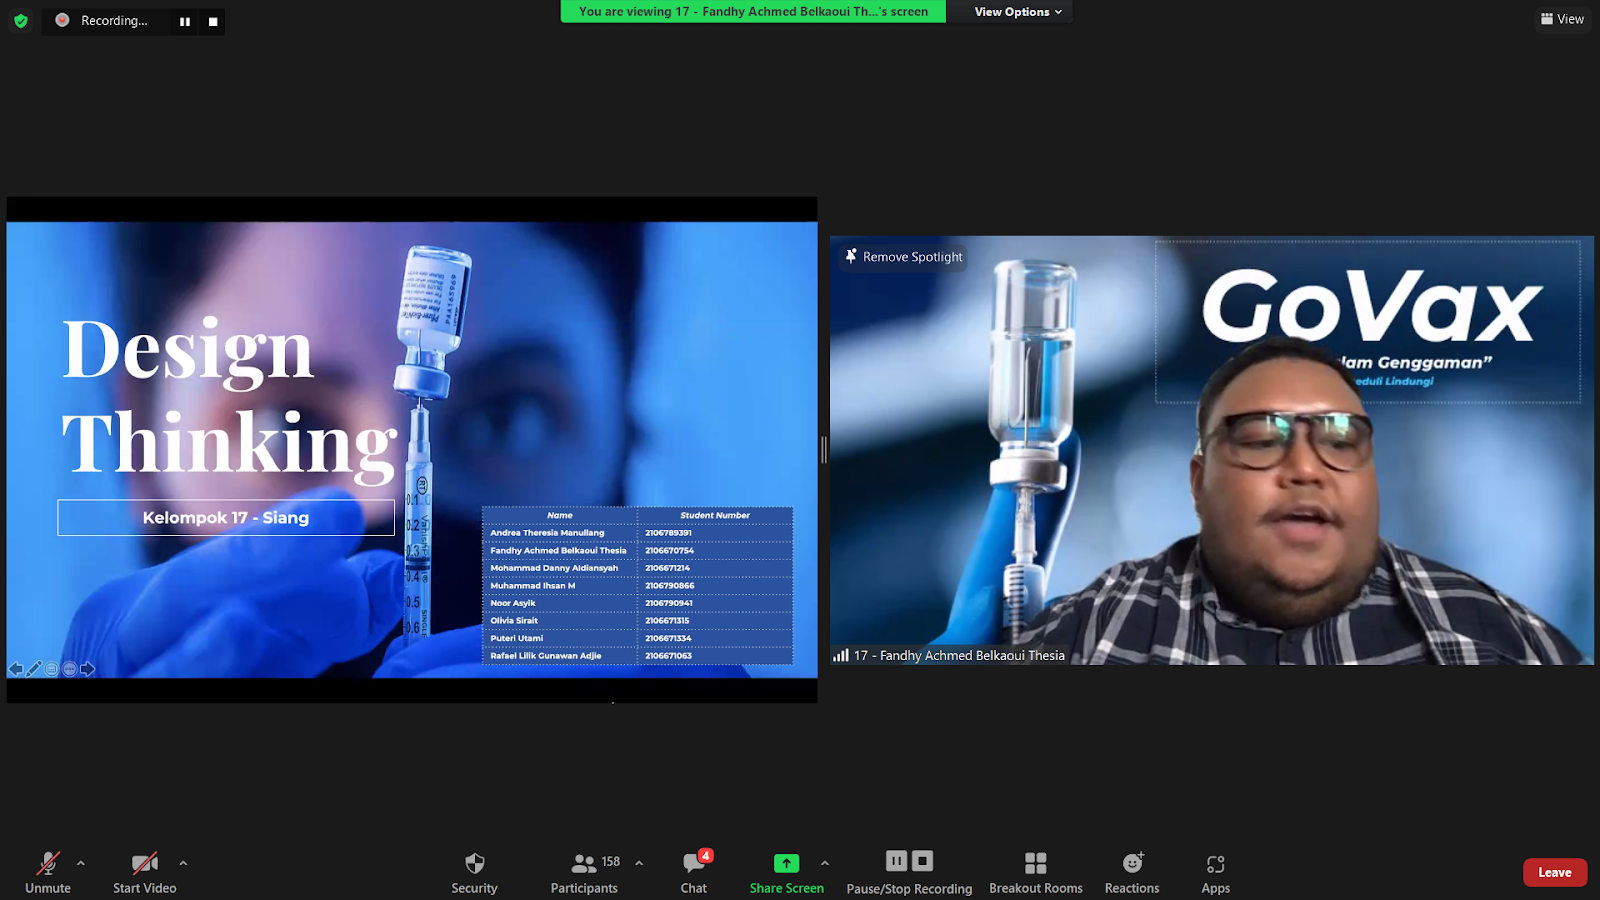
Task: Click the 'Name' column header in the table
Action: (x=560, y=515)
